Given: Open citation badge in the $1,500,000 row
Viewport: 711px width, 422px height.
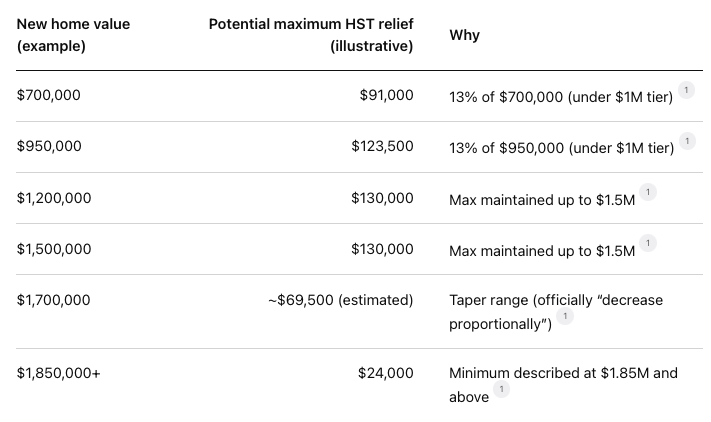Looking at the screenshot, I should tap(647, 243).
